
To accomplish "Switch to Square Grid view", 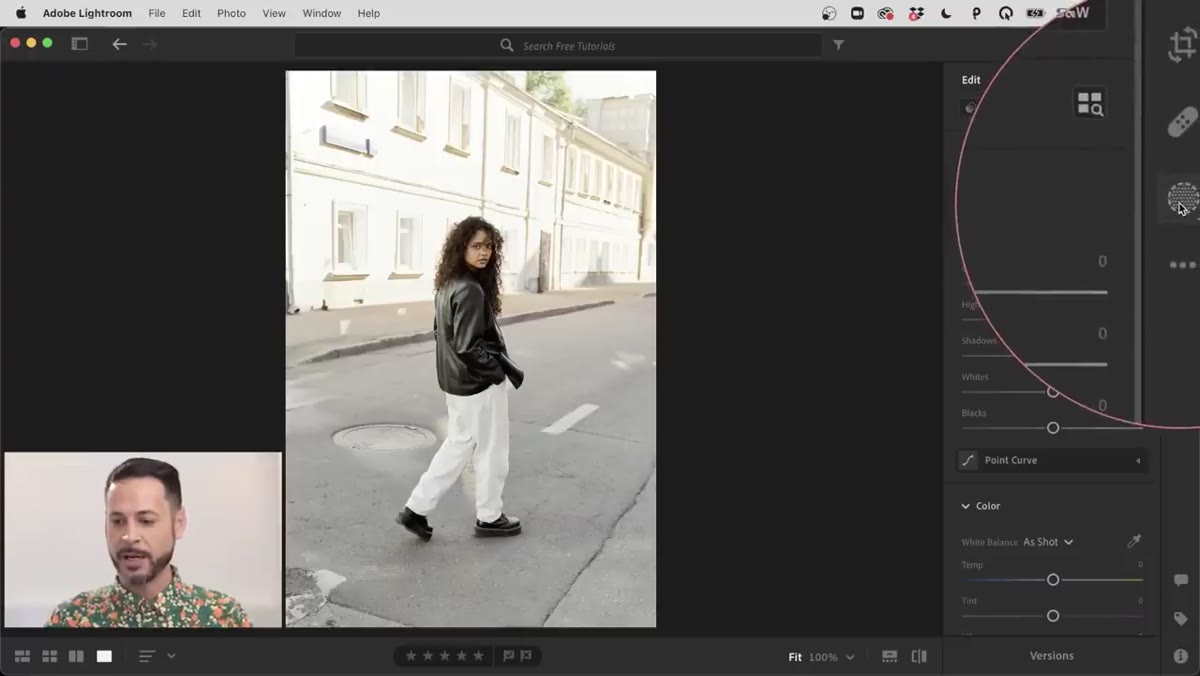I will pos(49,656).
